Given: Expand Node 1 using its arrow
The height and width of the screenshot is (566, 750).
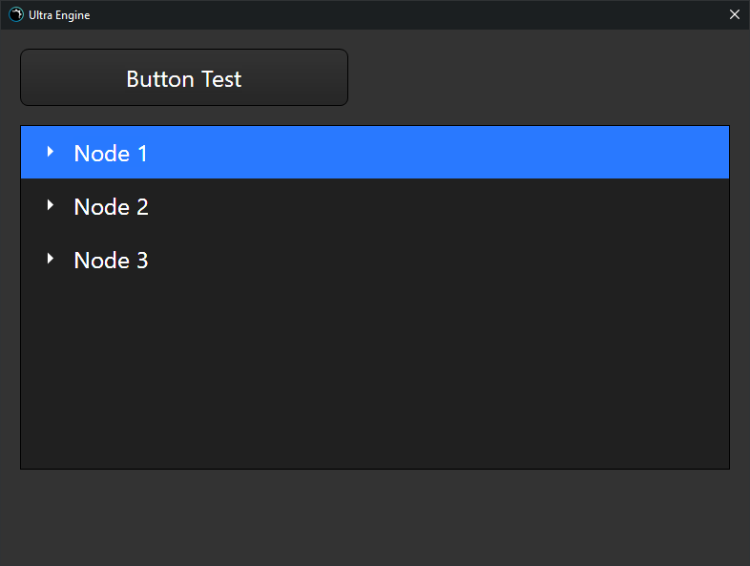Looking at the screenshot, I should tap(50, 152).
